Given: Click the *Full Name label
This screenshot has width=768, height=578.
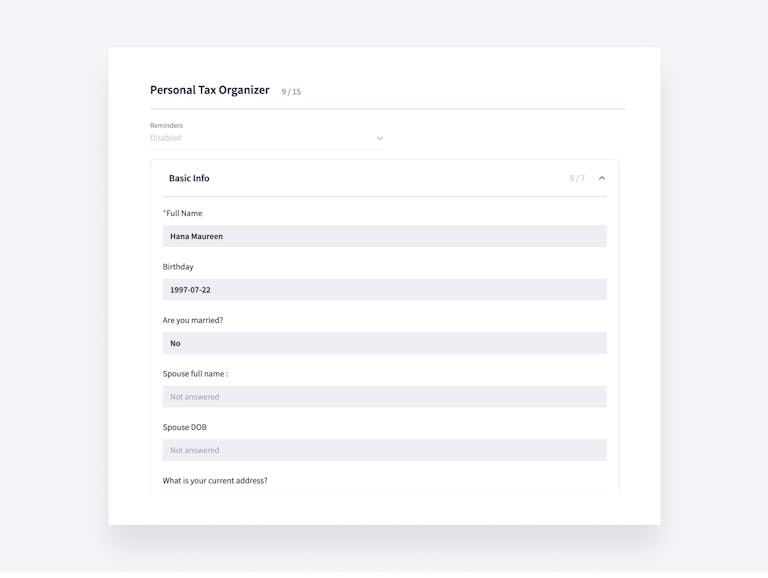Looking at the screenshot, I should click(183, 213).
